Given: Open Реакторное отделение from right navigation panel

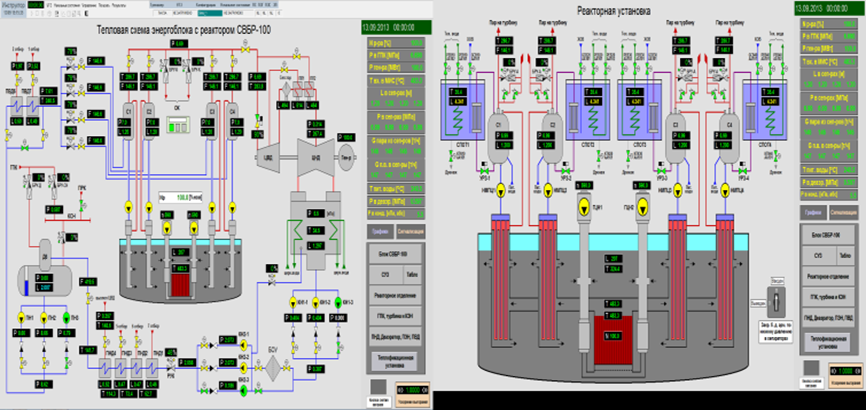Looking at the screenshot, I should tap(826, 275).
